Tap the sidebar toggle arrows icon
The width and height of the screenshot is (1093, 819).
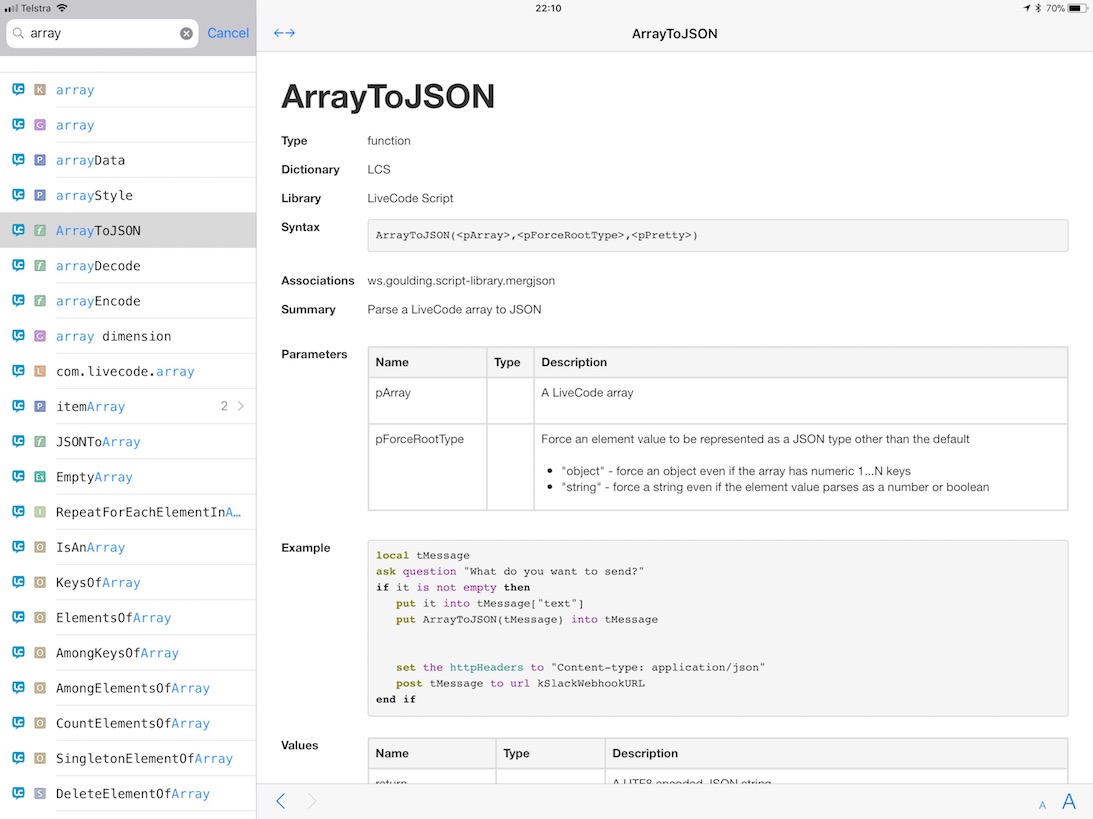coord(284,33)
